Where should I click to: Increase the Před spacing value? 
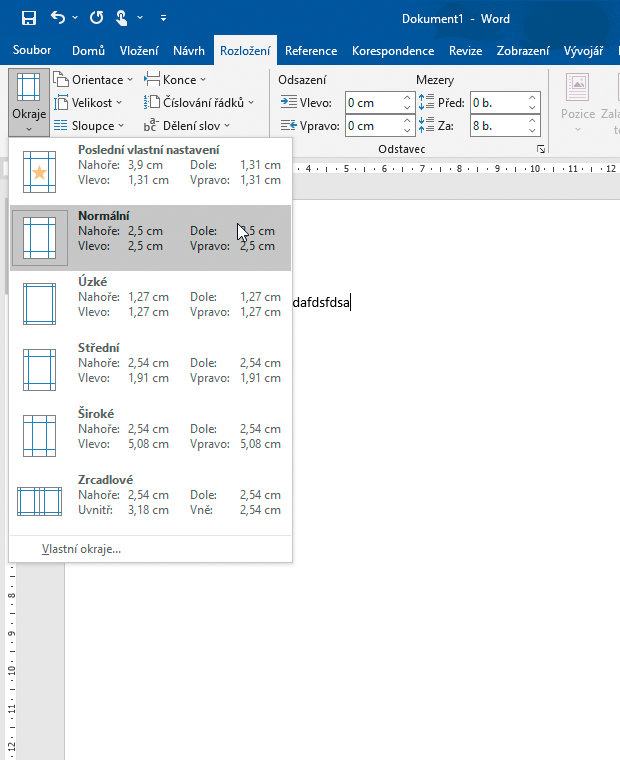tap(533, 97)
